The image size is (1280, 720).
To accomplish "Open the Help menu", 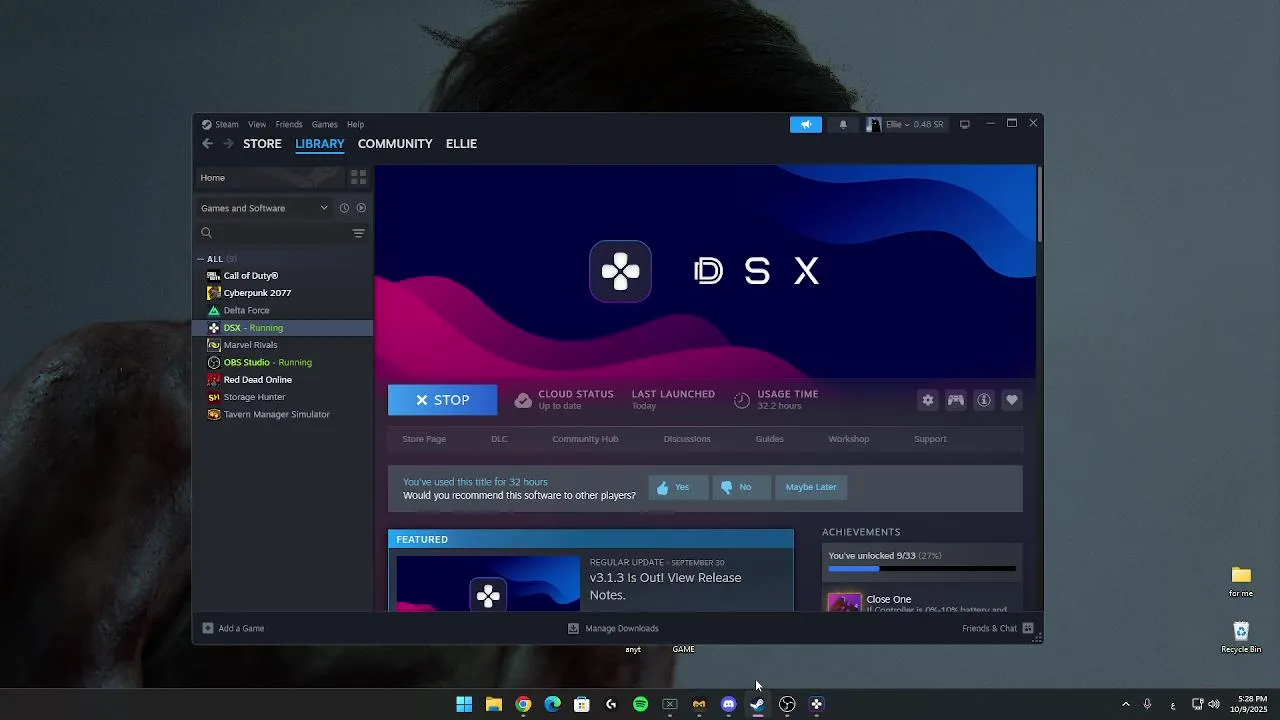I will coord(356,124).
